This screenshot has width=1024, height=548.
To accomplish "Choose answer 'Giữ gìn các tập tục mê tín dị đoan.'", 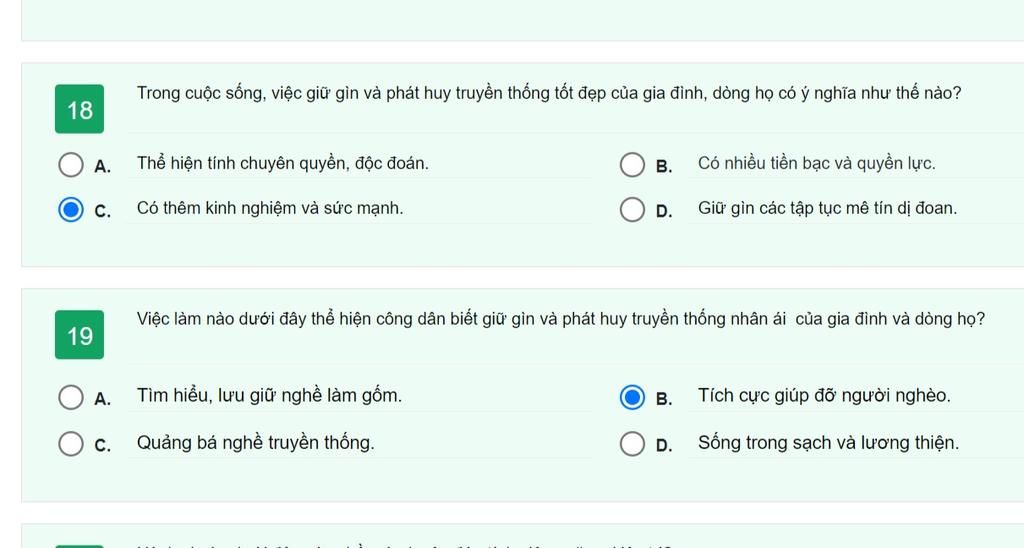I will [827, 208].
